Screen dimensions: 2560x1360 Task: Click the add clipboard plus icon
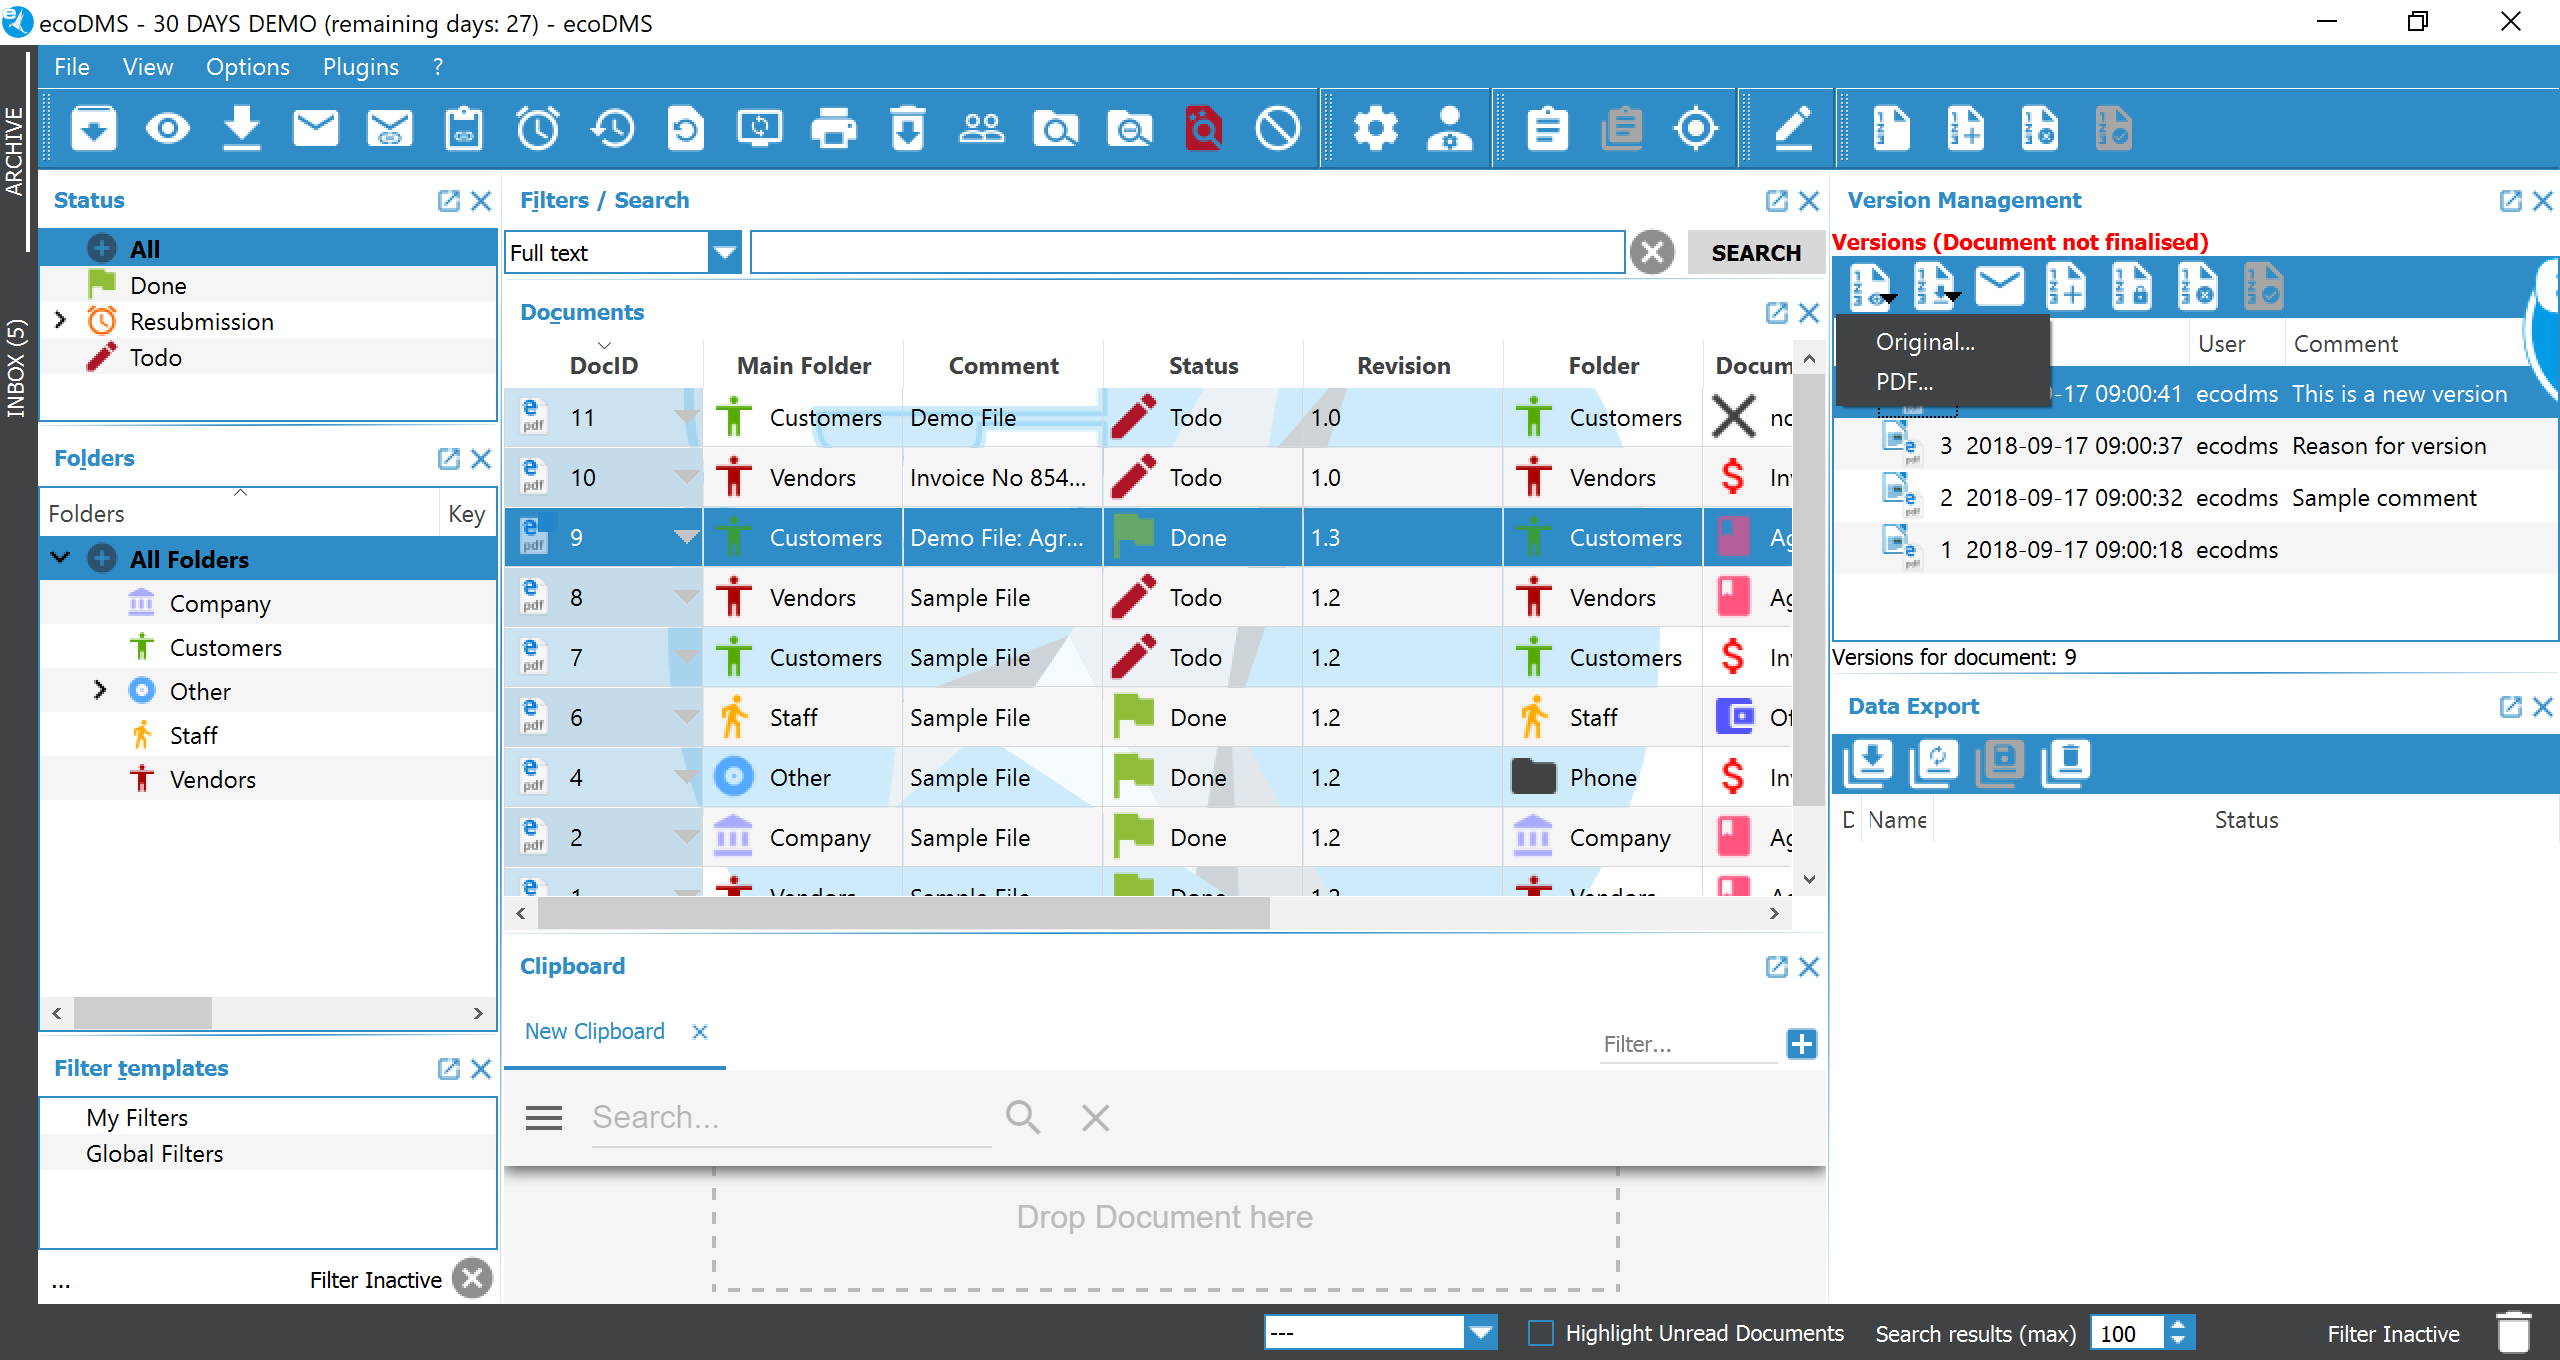(x=1801, y=1044)
